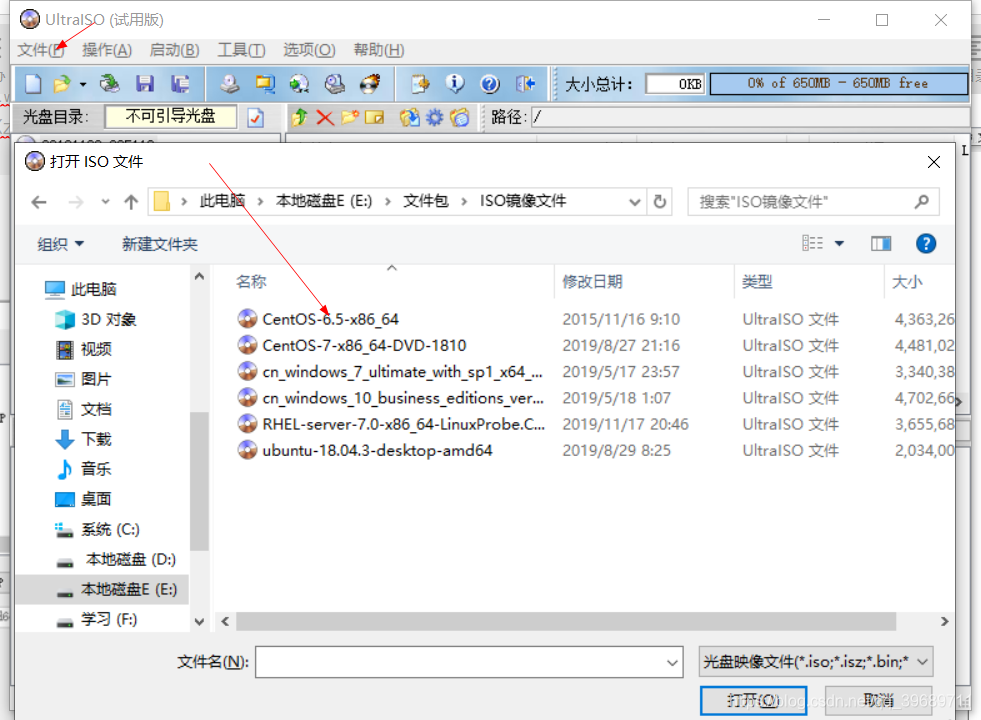Sort by 名称 column header
This screenshot has width=981, height=720.
pos(251,282)
